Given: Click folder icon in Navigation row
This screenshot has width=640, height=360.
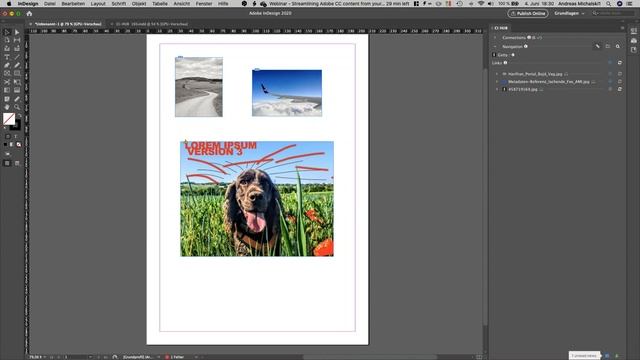Looking at the screenshot, I should pos(608,47).
